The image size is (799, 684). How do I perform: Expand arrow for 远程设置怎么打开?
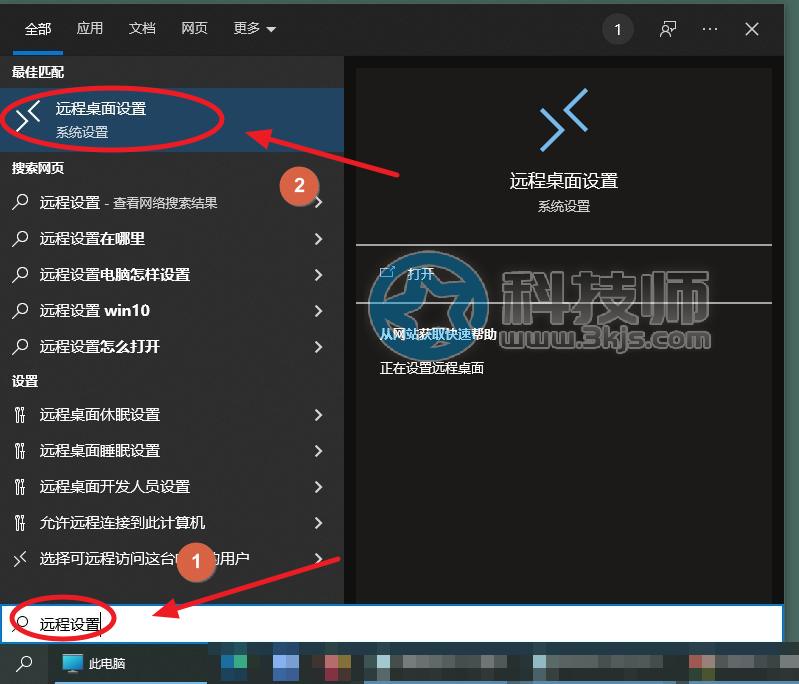pos(318,347)
